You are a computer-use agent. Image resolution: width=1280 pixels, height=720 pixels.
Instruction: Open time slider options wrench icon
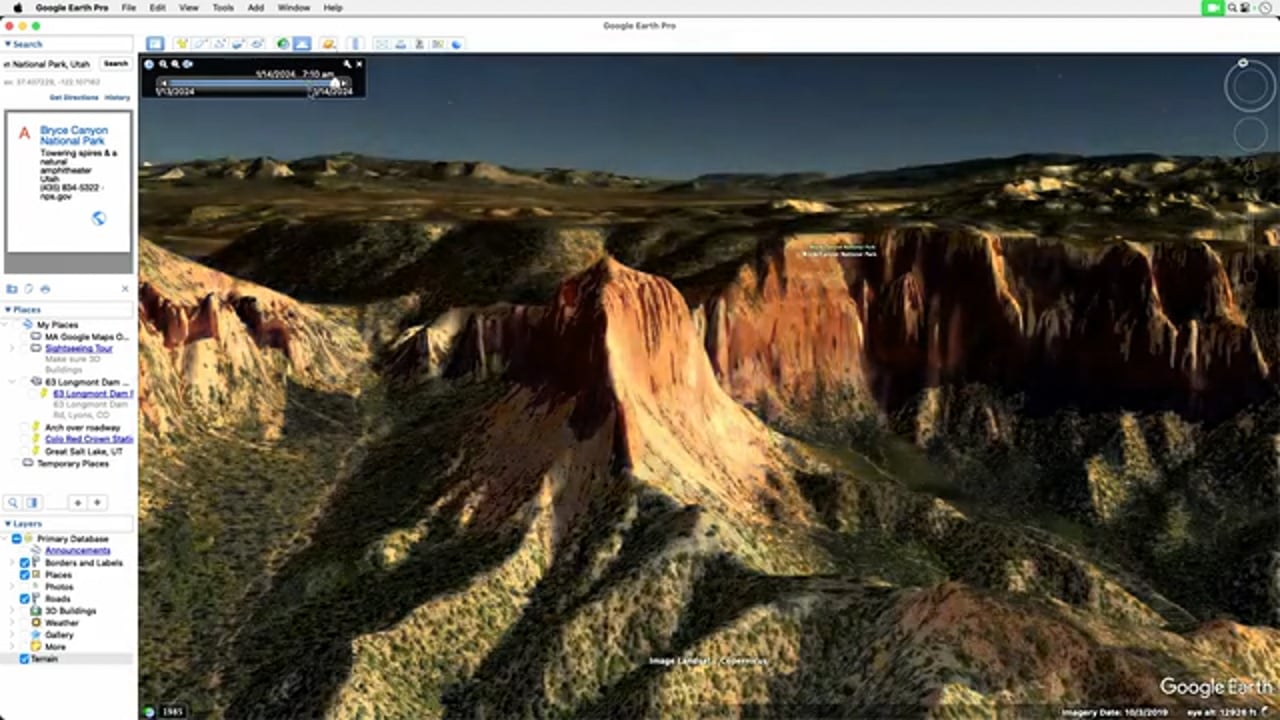point(347,64)
